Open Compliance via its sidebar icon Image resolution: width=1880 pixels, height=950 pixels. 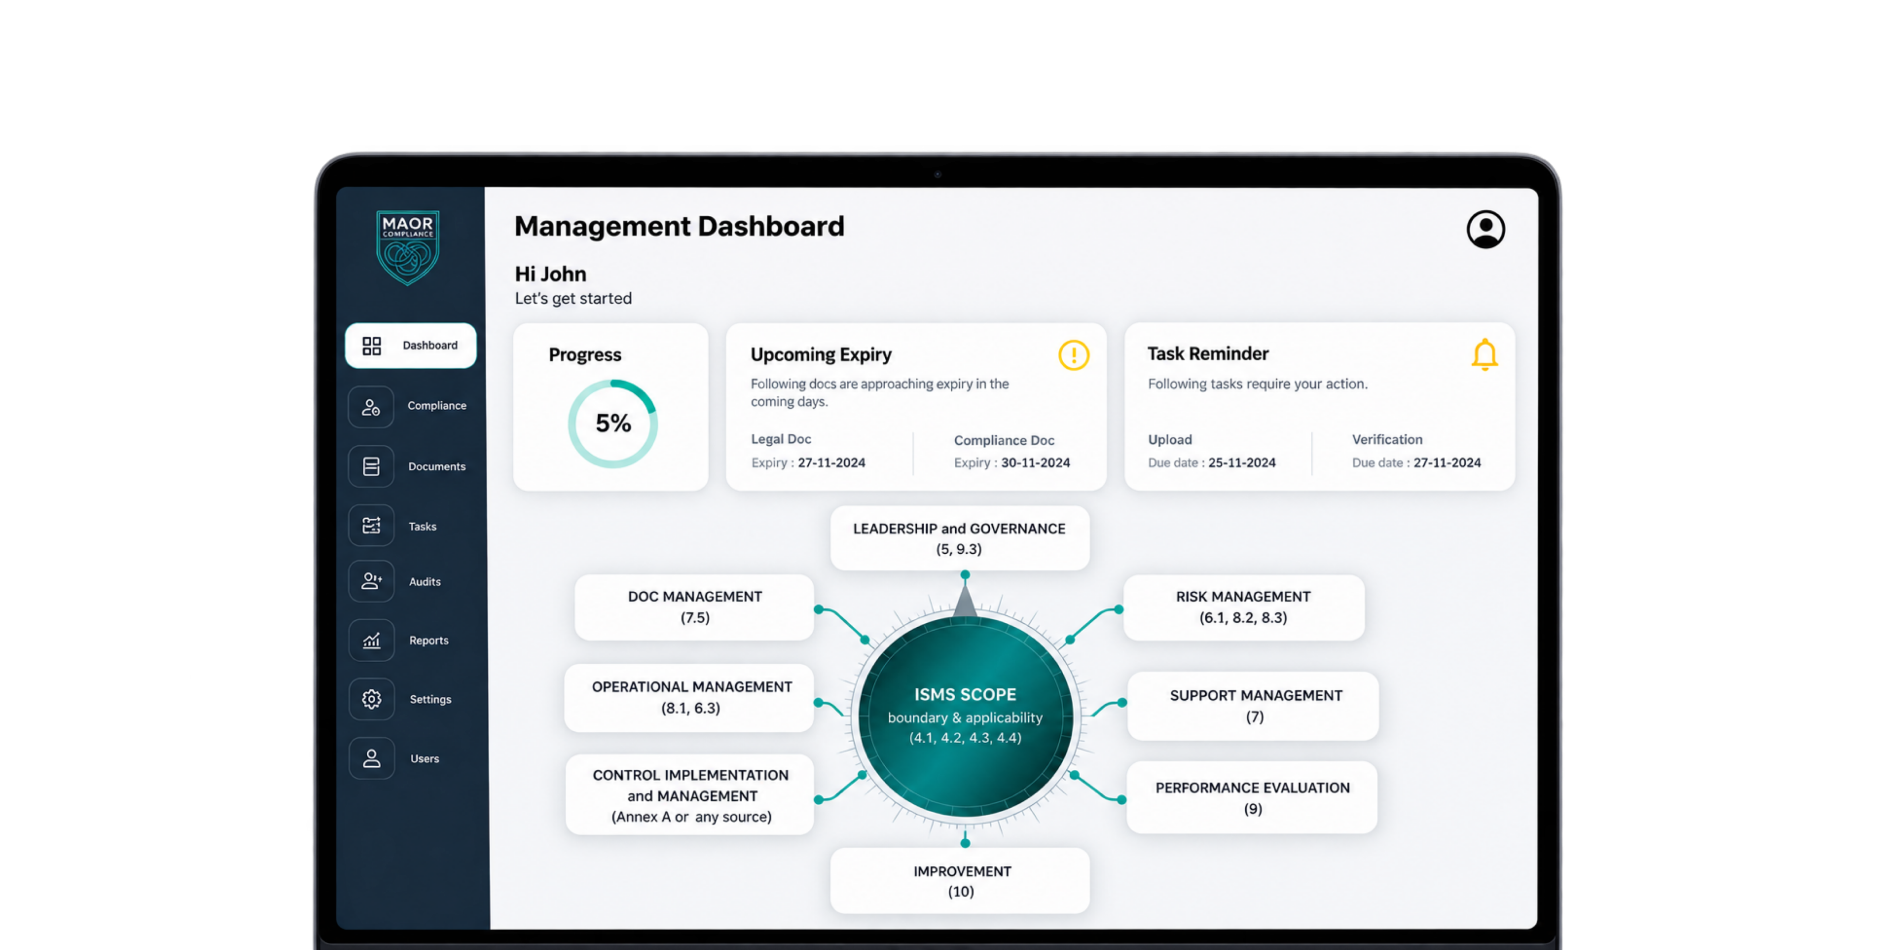click(371, 407)
